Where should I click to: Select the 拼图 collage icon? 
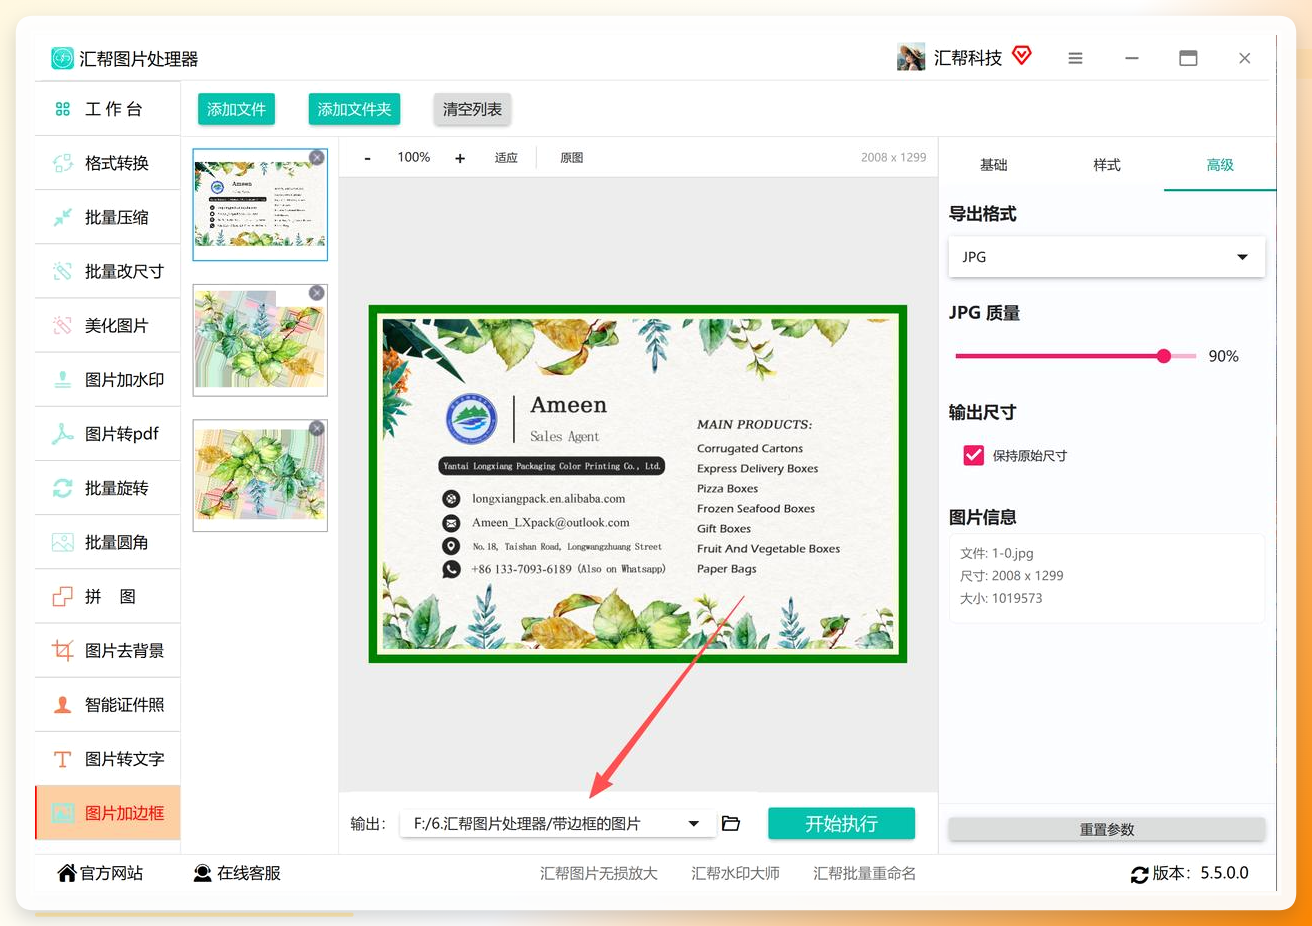point(63,596)
